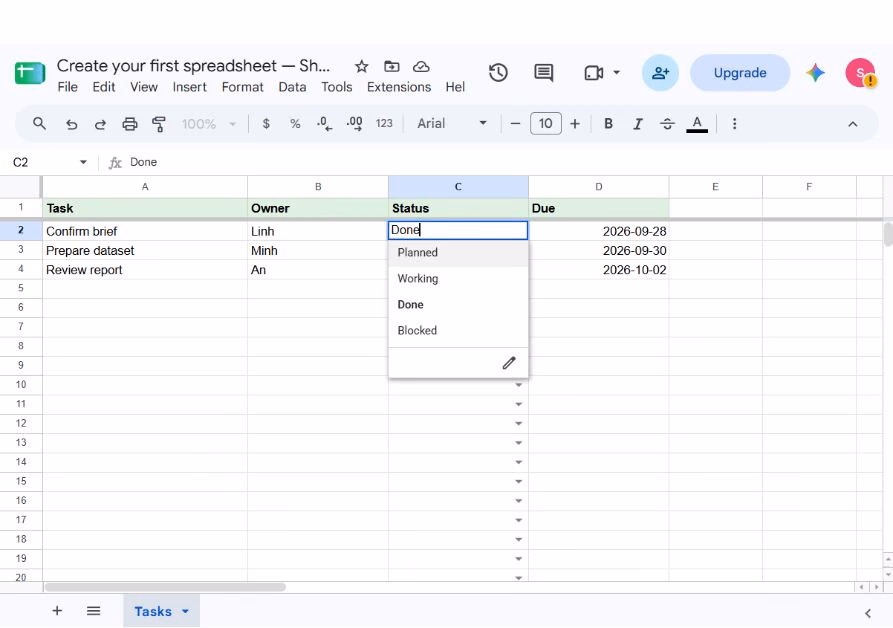Open the comments panel icon
Viewport: 893px width, 628px height.
point(543,73)
